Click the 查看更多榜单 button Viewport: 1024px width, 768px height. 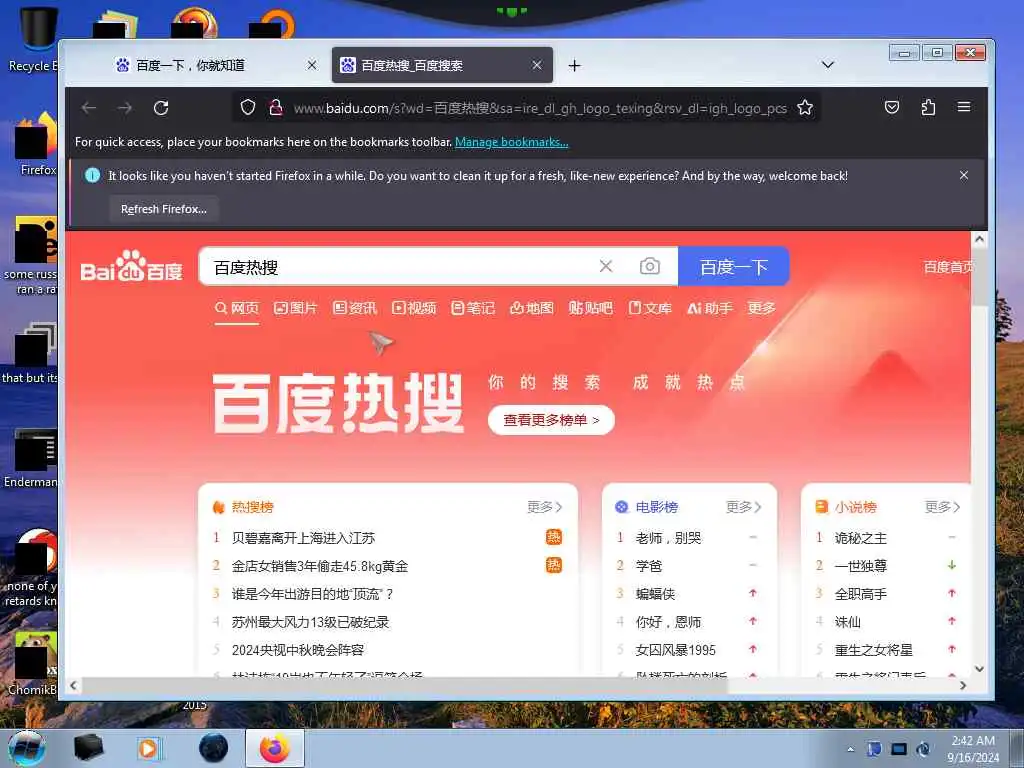(551, 420)
